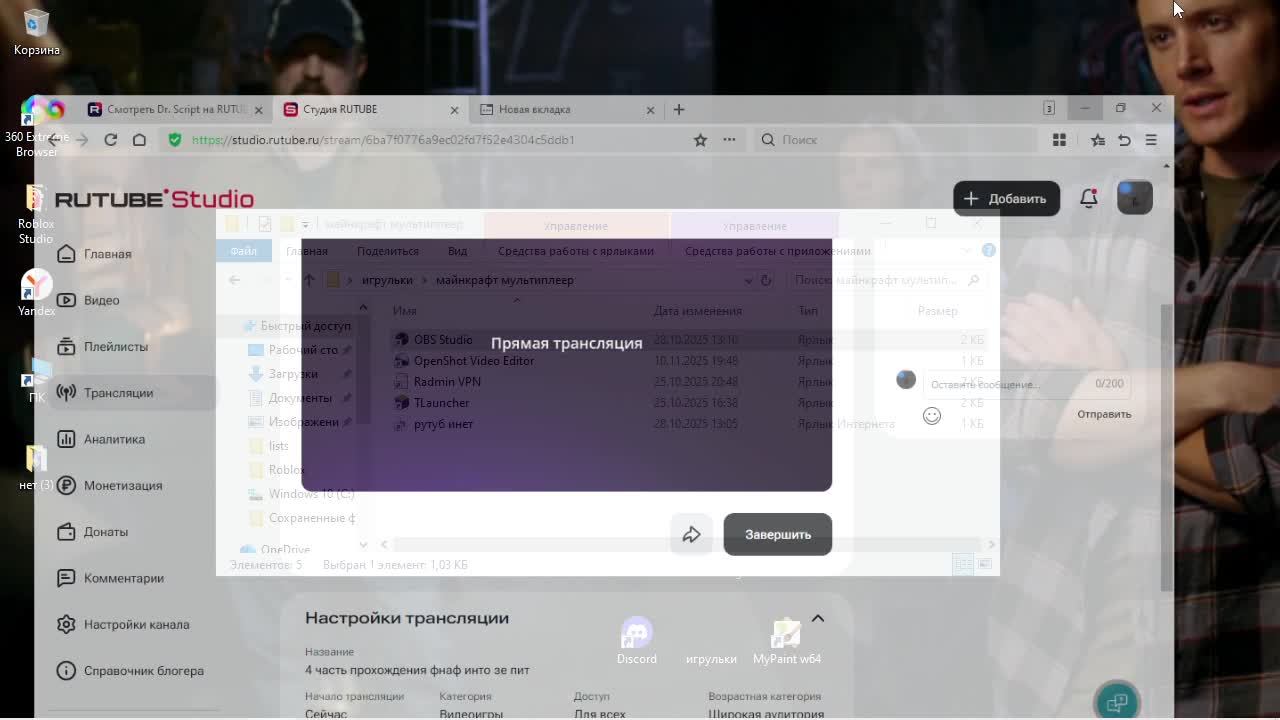Select the OpenShot Video Editor file row

click(690, 361)
